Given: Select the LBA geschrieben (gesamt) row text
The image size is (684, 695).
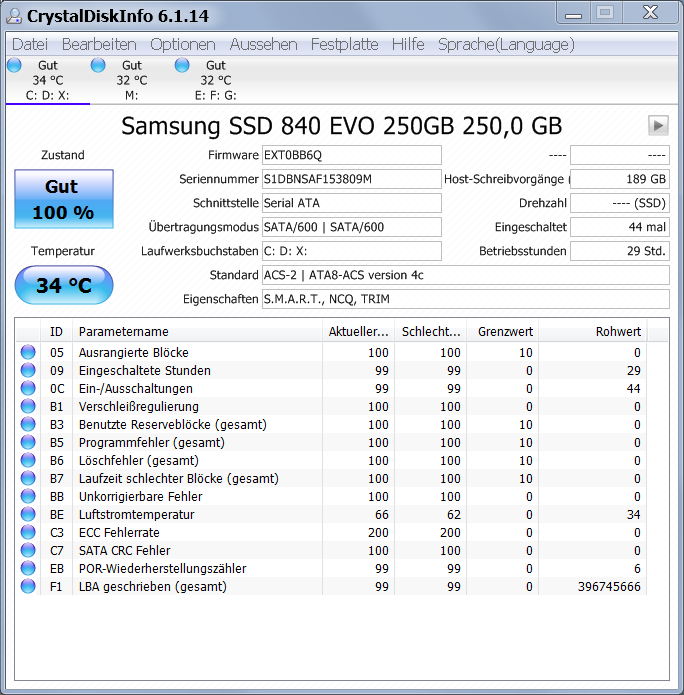Looking at the screenshot, I should [152, 586].
